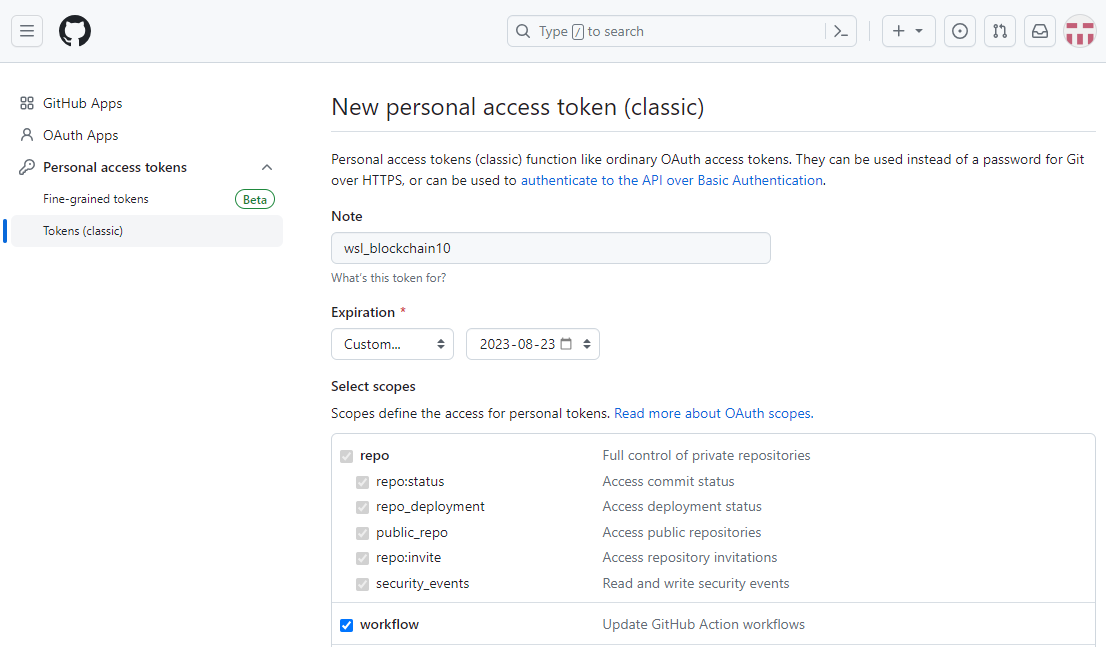Open the notifications inbox icon
The height and width of the screenshot is (647, 1106).
tap(1040, 31)
